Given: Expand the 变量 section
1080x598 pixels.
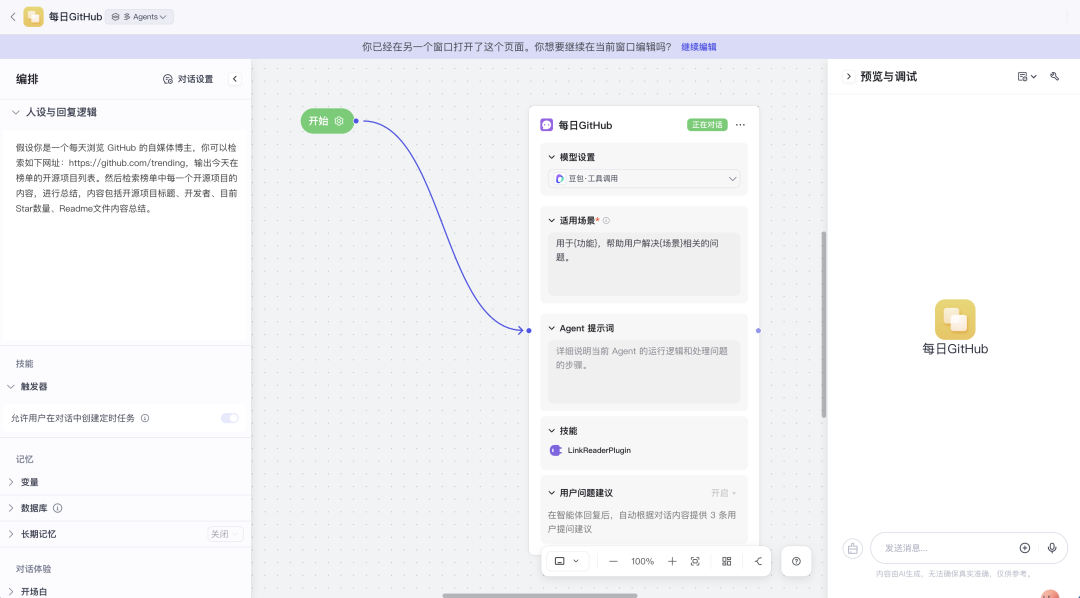Looking at the screenshot, I should [11, 482].
